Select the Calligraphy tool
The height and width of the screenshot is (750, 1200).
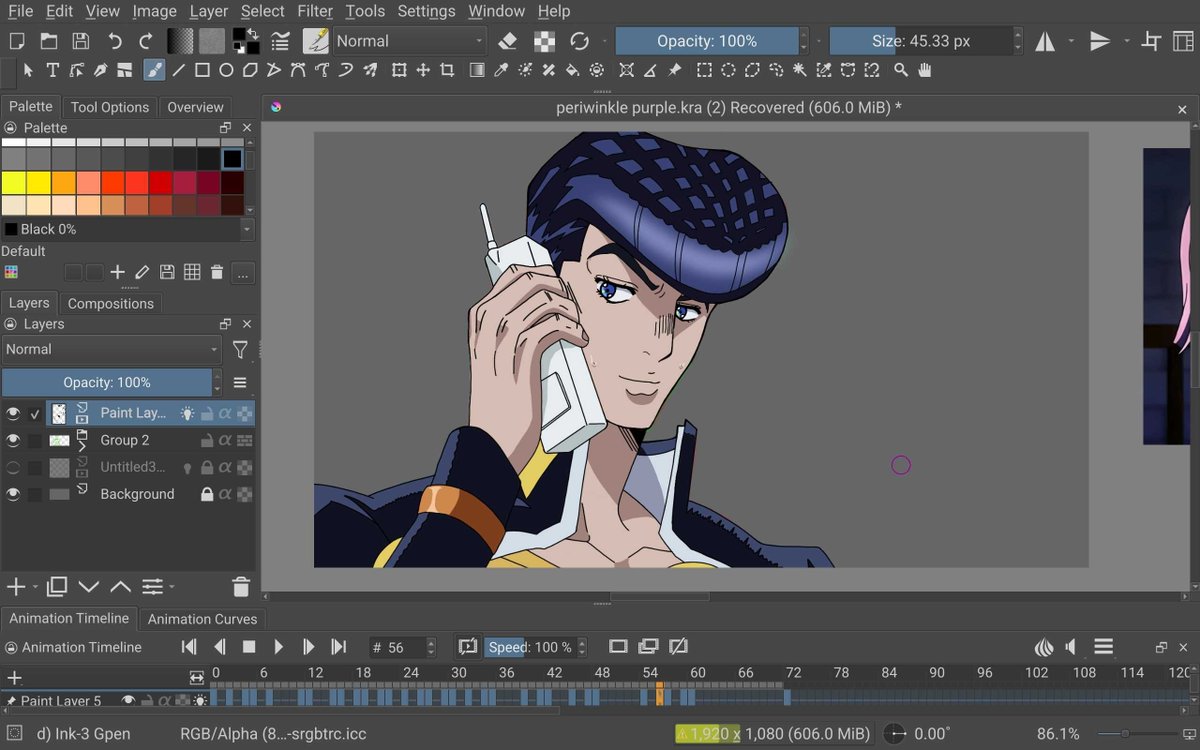tap(100, 70)
